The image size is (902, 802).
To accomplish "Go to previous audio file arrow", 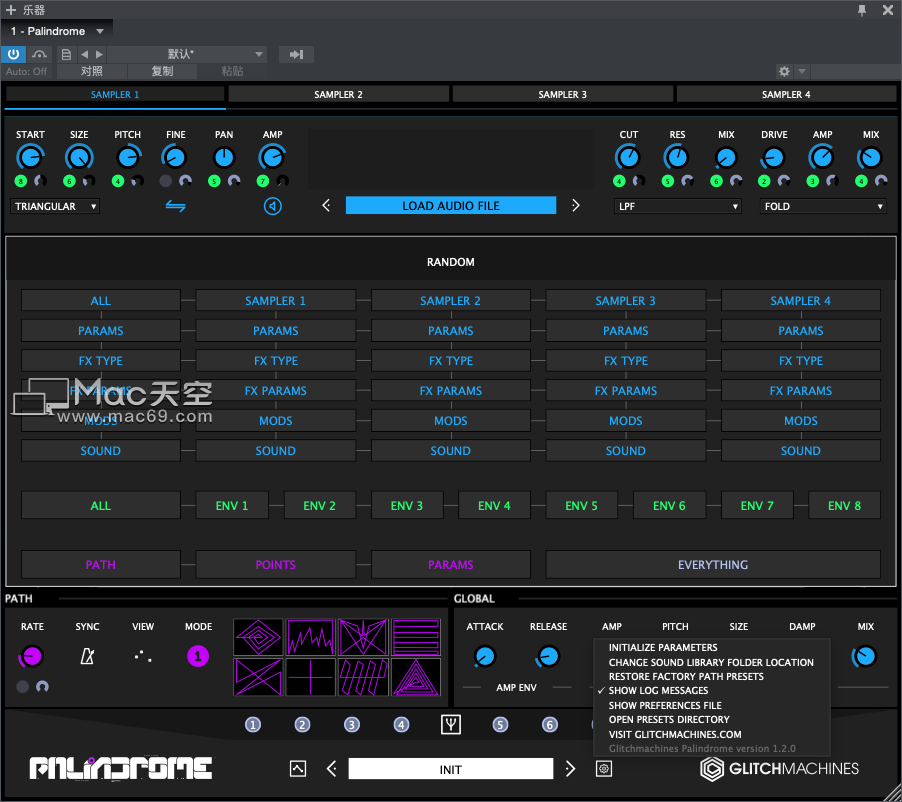I will pos(326,205).
